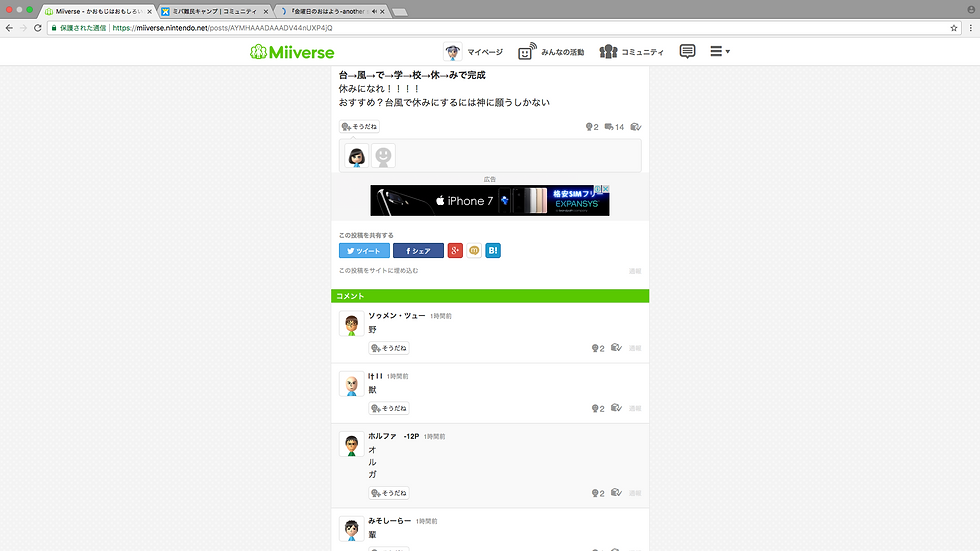Like ホルファ's comment with そうだね

pos(389,493)
